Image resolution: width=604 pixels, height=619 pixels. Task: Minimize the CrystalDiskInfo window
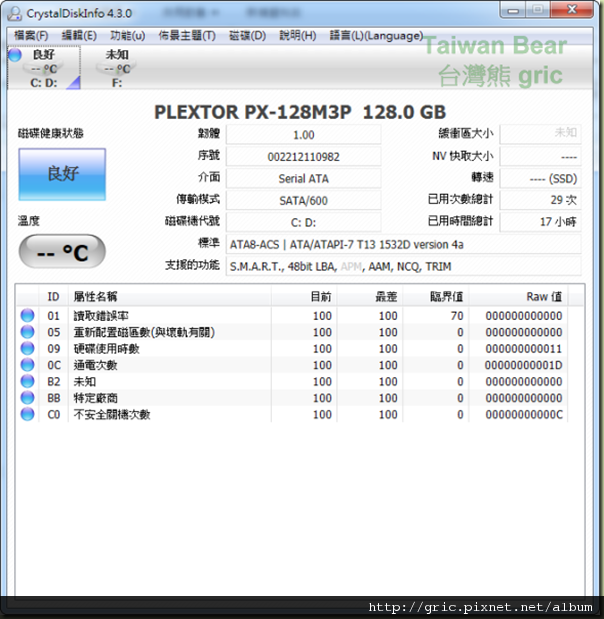[x=513, y=9]
